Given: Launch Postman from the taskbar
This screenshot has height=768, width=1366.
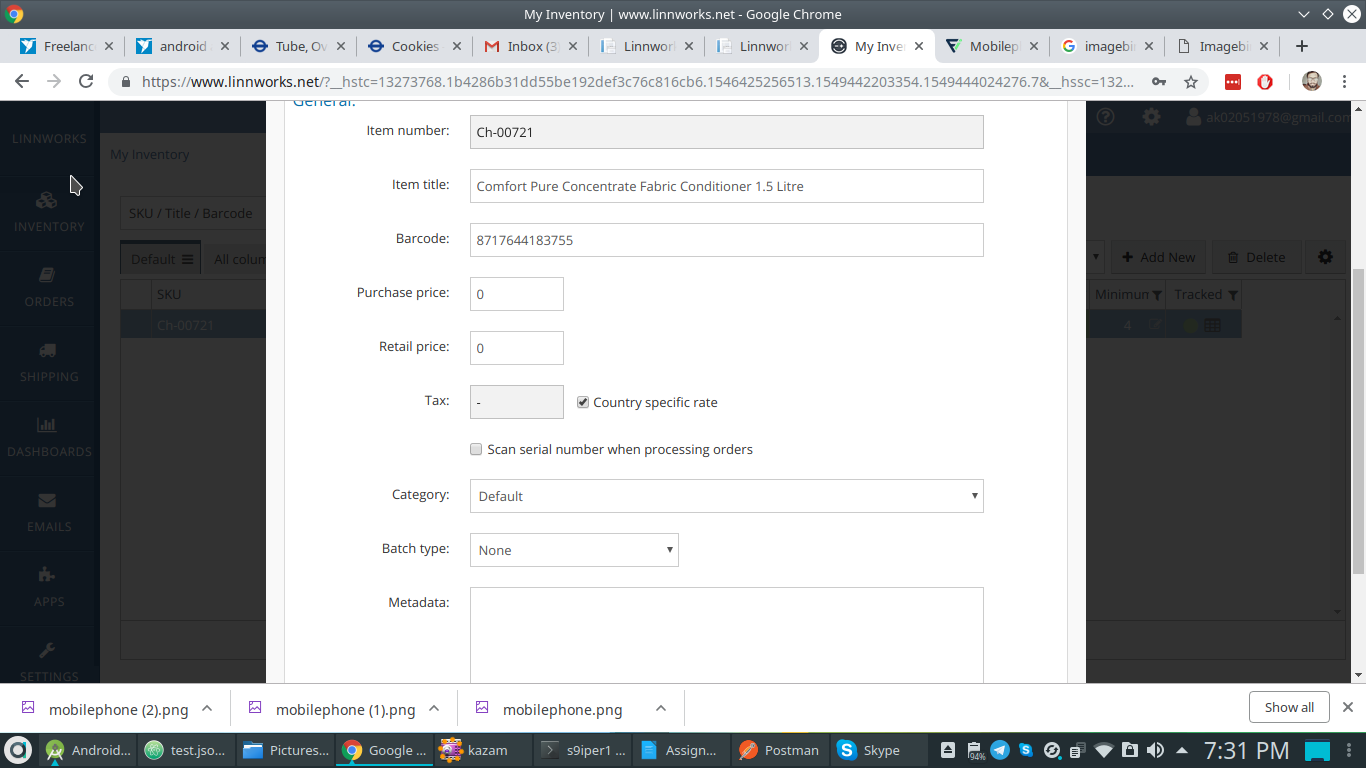Looking at the screenshot, I should 779,750.
